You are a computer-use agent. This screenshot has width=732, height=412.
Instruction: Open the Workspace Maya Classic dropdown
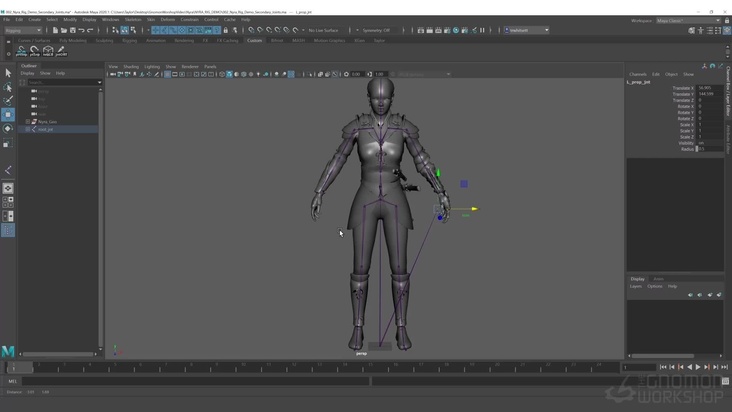click(688, 21)
